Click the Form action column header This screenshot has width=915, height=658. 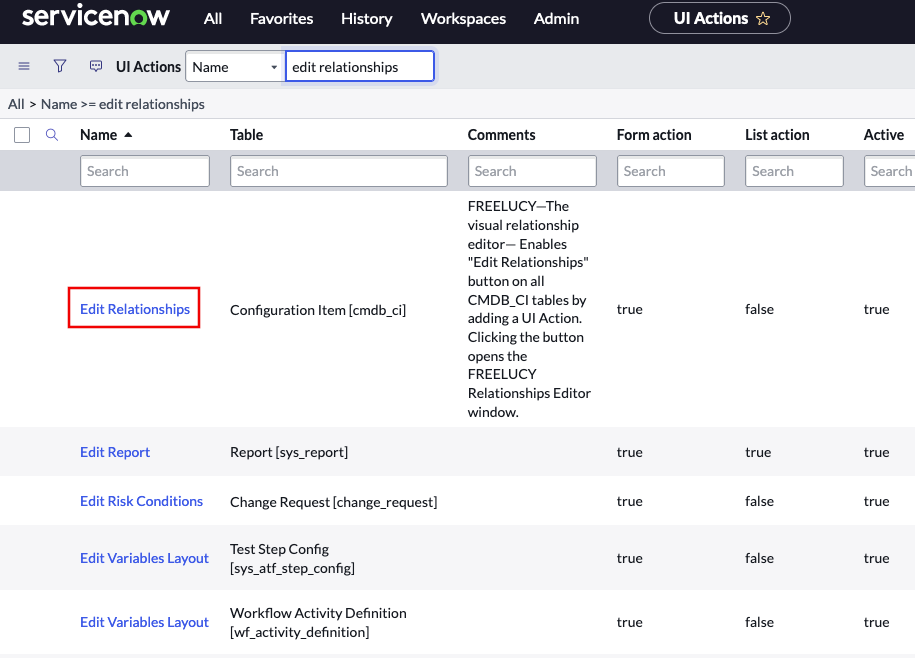654,135
